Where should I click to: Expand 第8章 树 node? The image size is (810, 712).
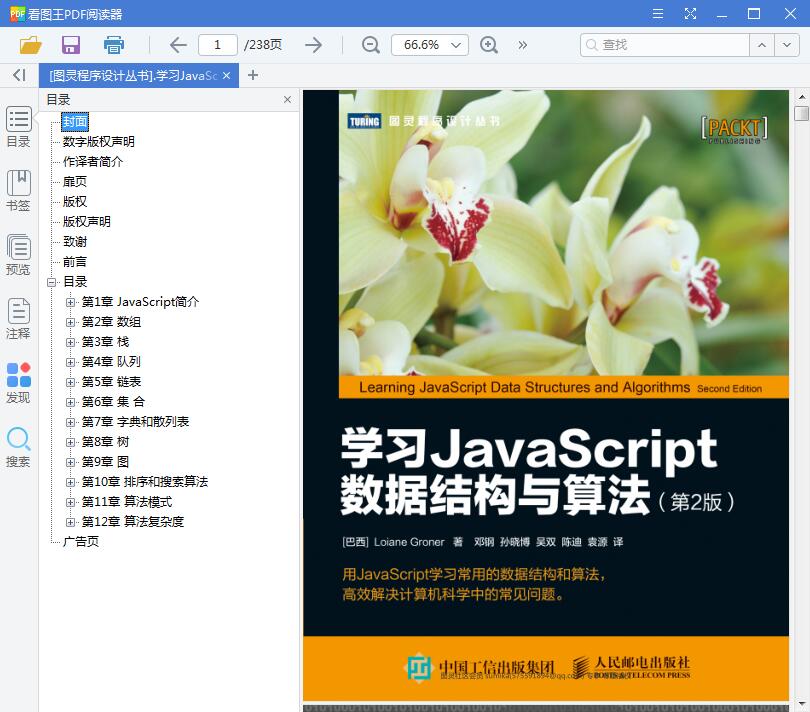pyautogui.click(x=70, y=442)
